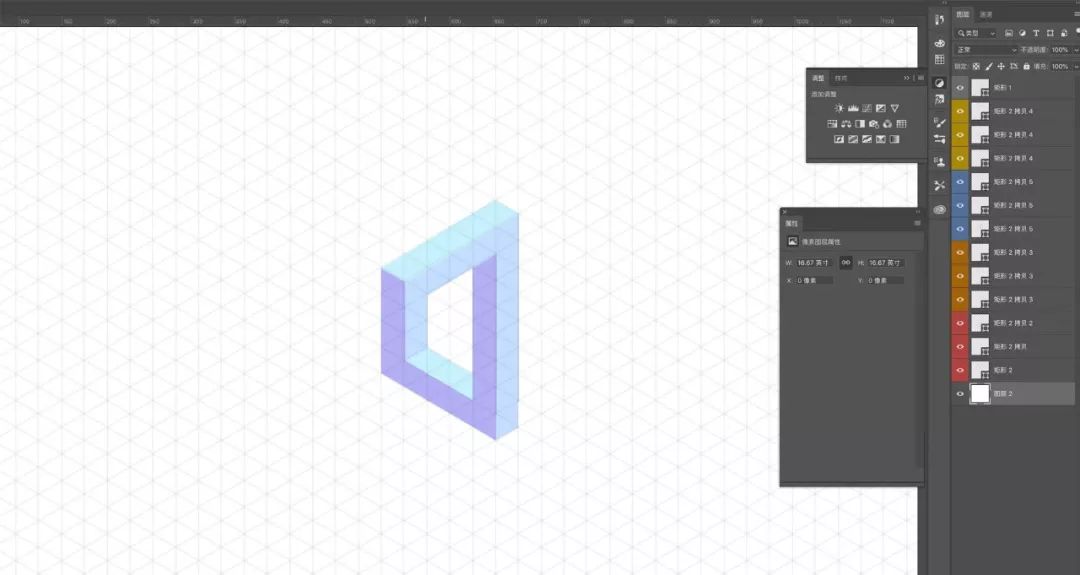Filter layers by type with the T icon
This screenshot has width=1080, height=575.
[x=1036, y=33]
